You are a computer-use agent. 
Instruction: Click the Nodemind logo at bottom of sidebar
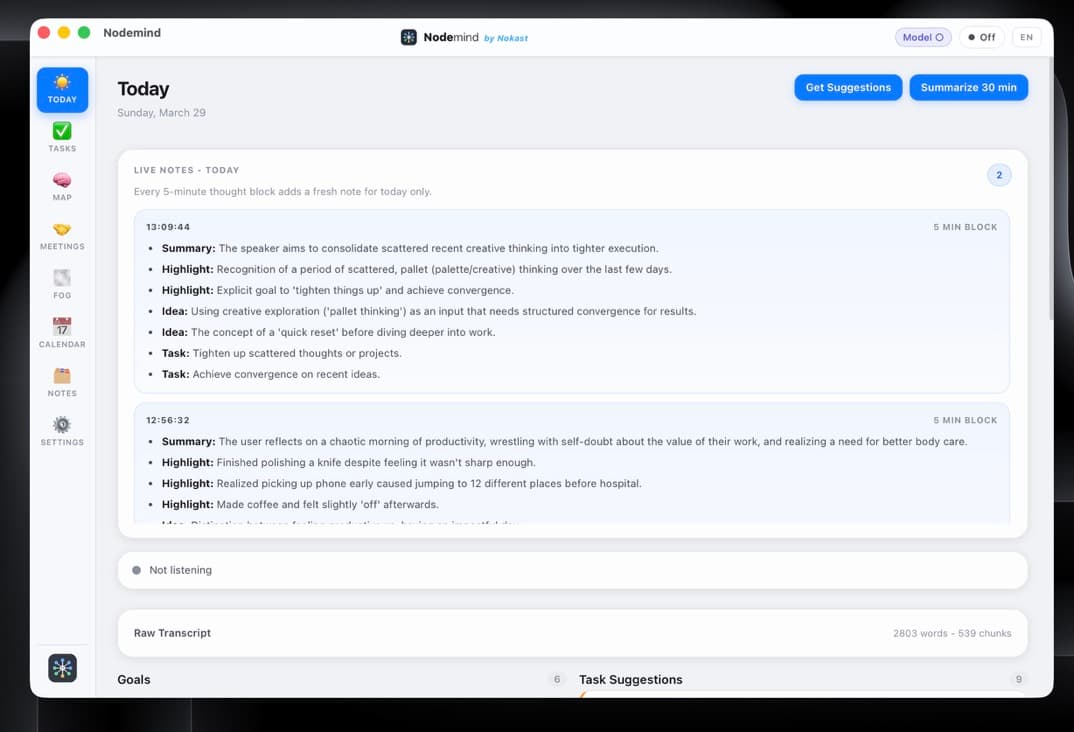coord(62,667)
